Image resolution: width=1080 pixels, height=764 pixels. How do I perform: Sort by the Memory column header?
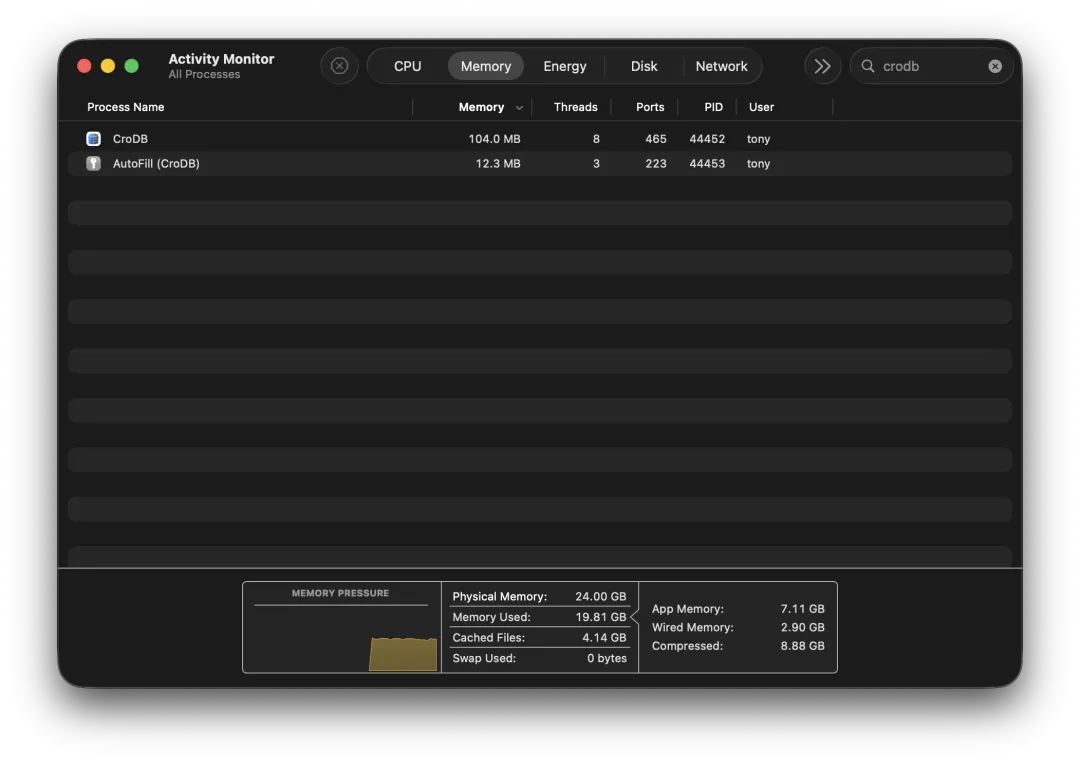(x=481, y=107)
